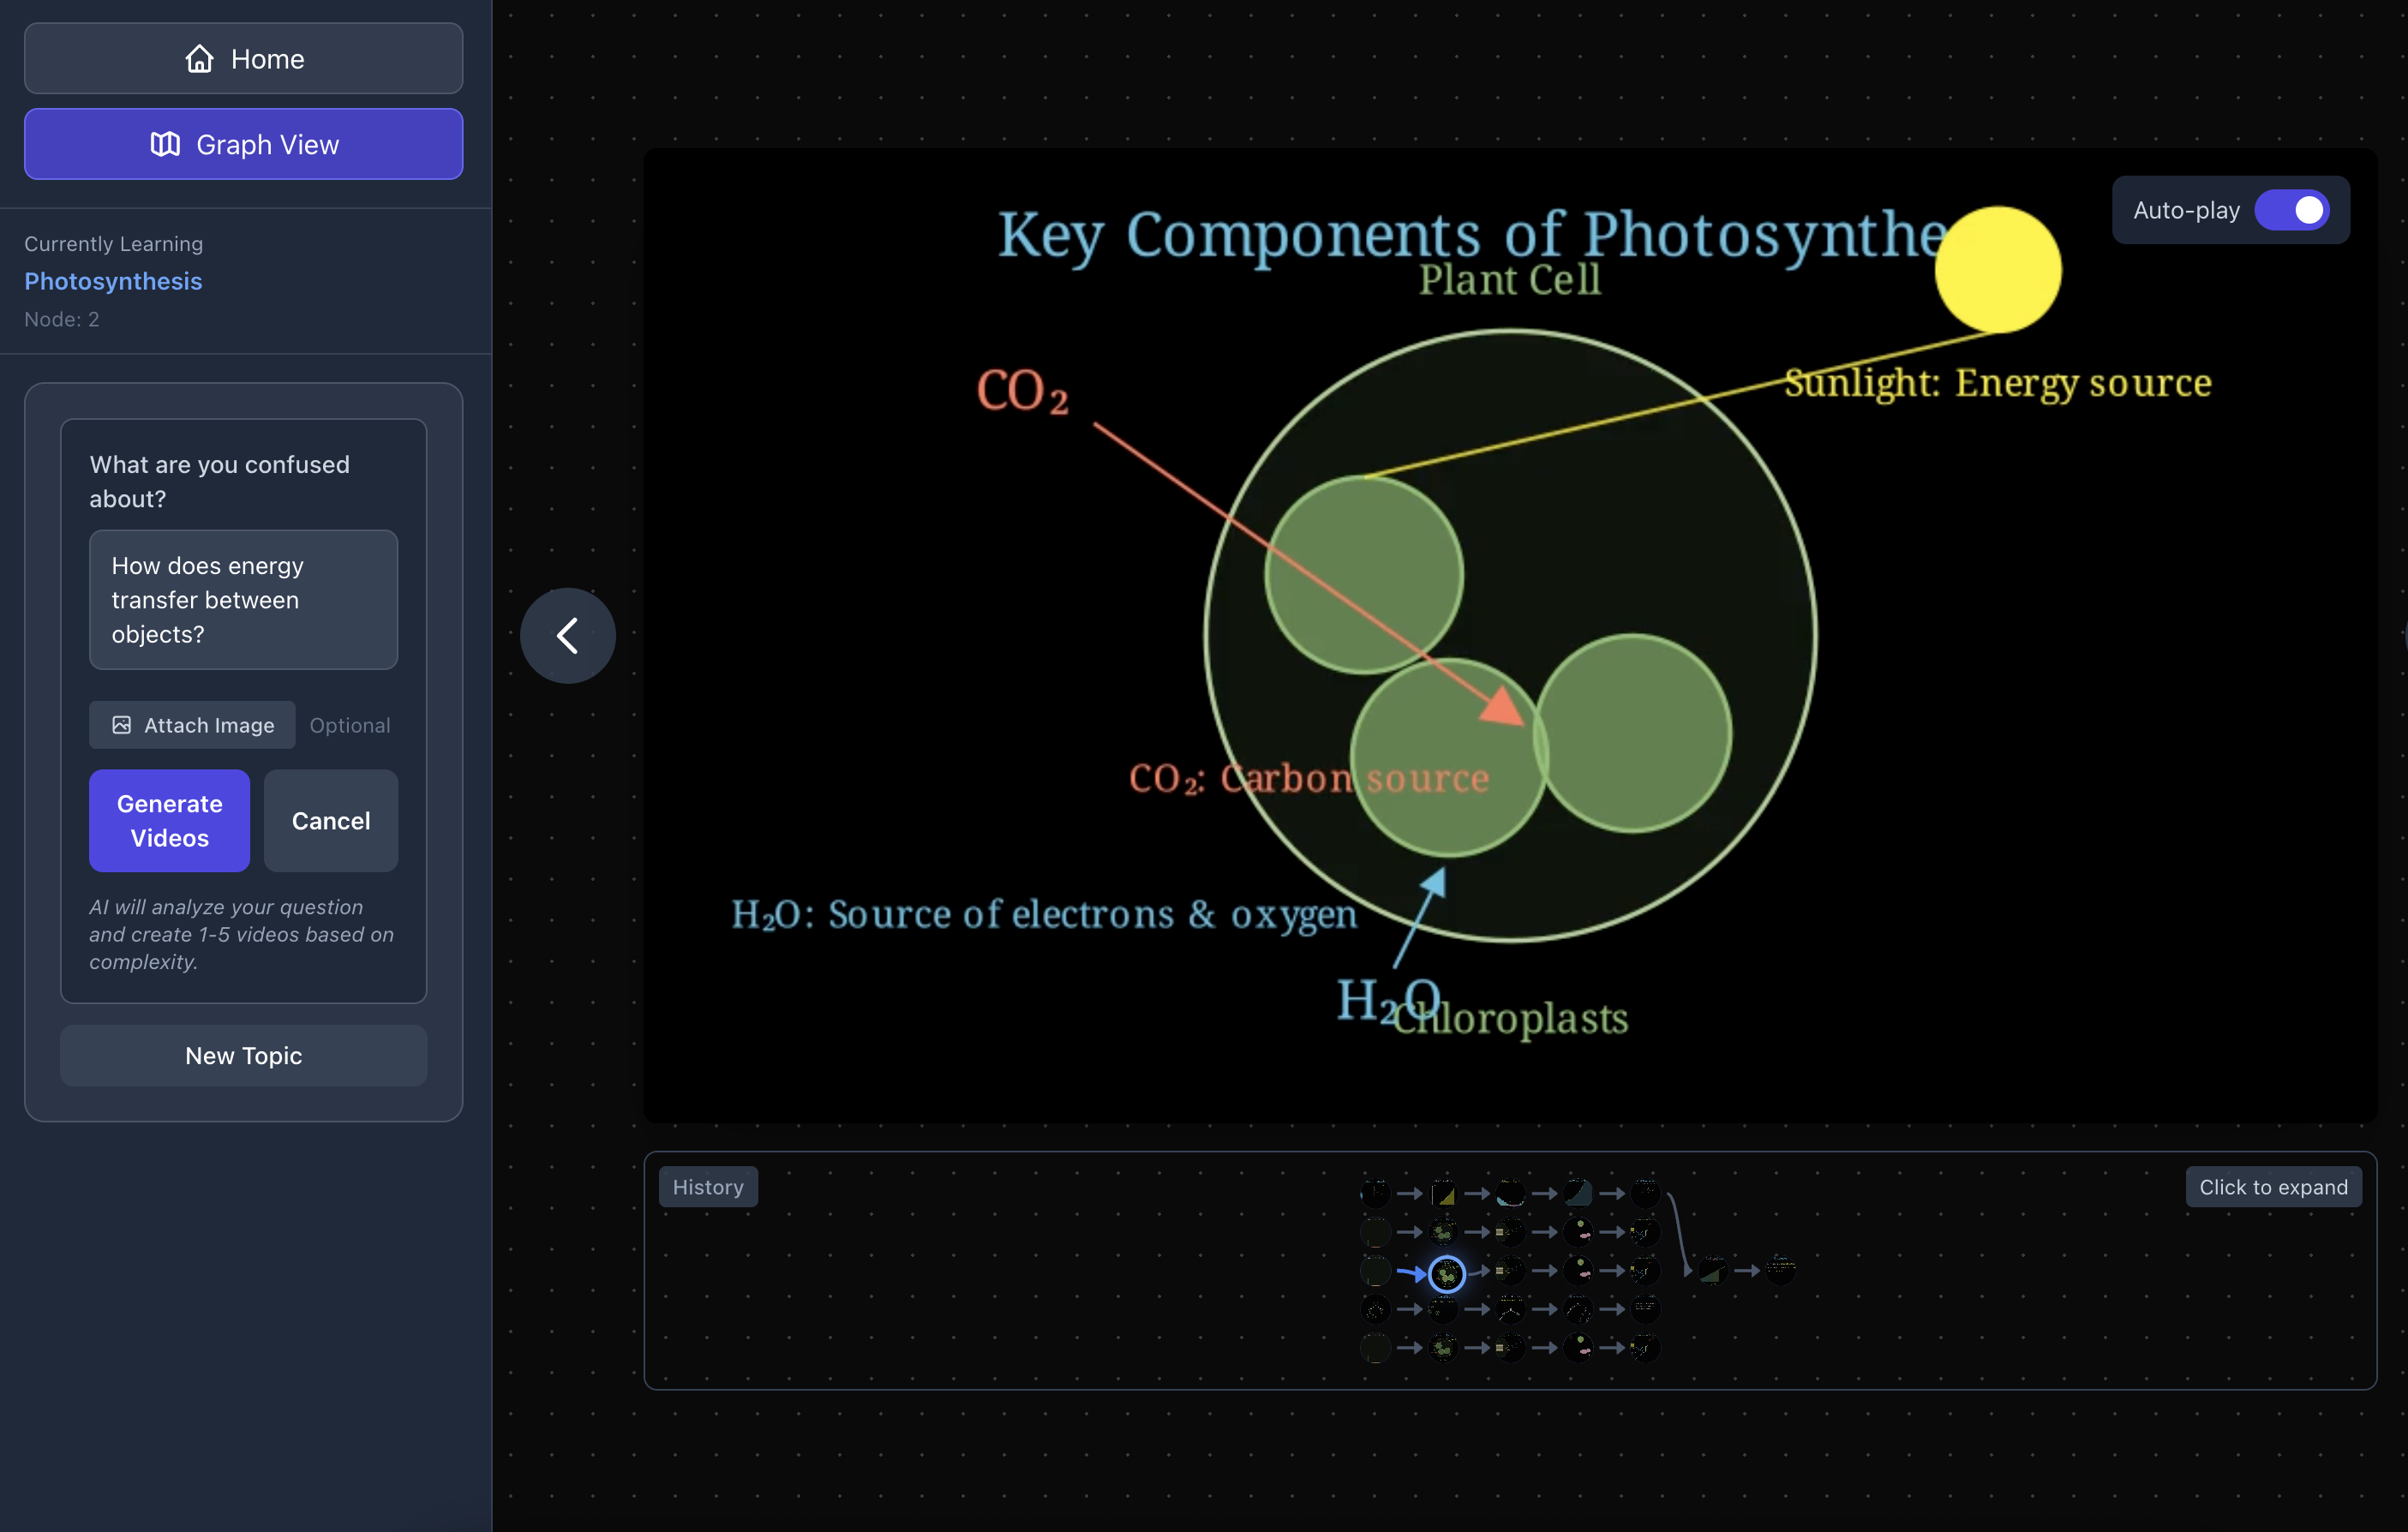
Task: Click the confusion question text field
Action: tap(243, 599)
